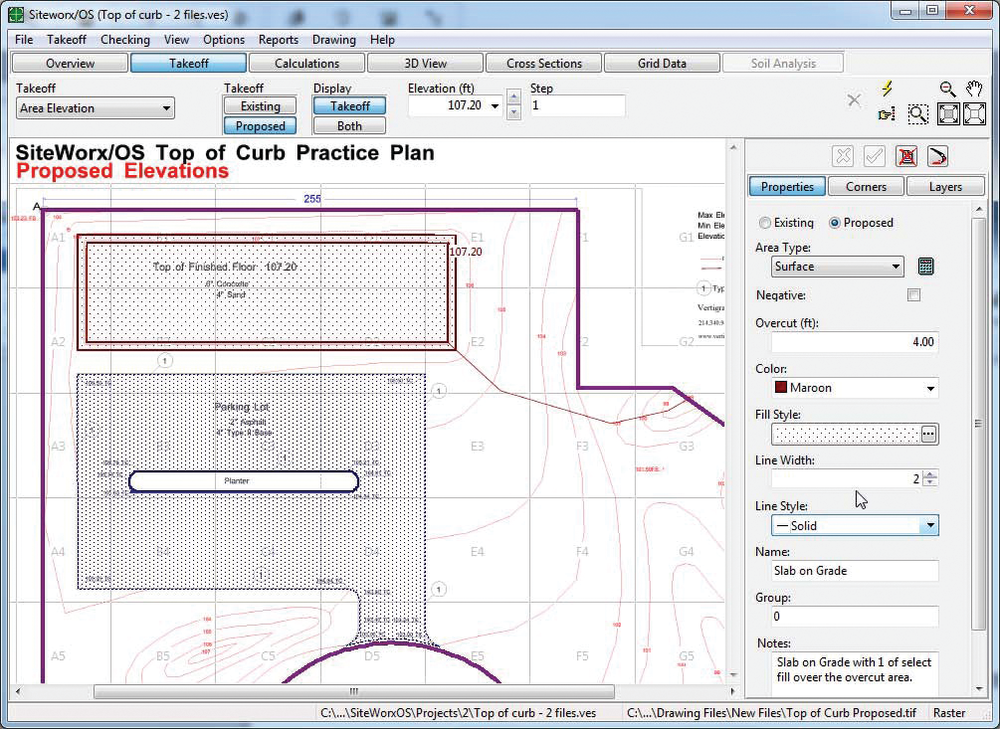Open the calculator icon beside Area Type
Screen dimensions: 1000x729
tap(925, 266)
